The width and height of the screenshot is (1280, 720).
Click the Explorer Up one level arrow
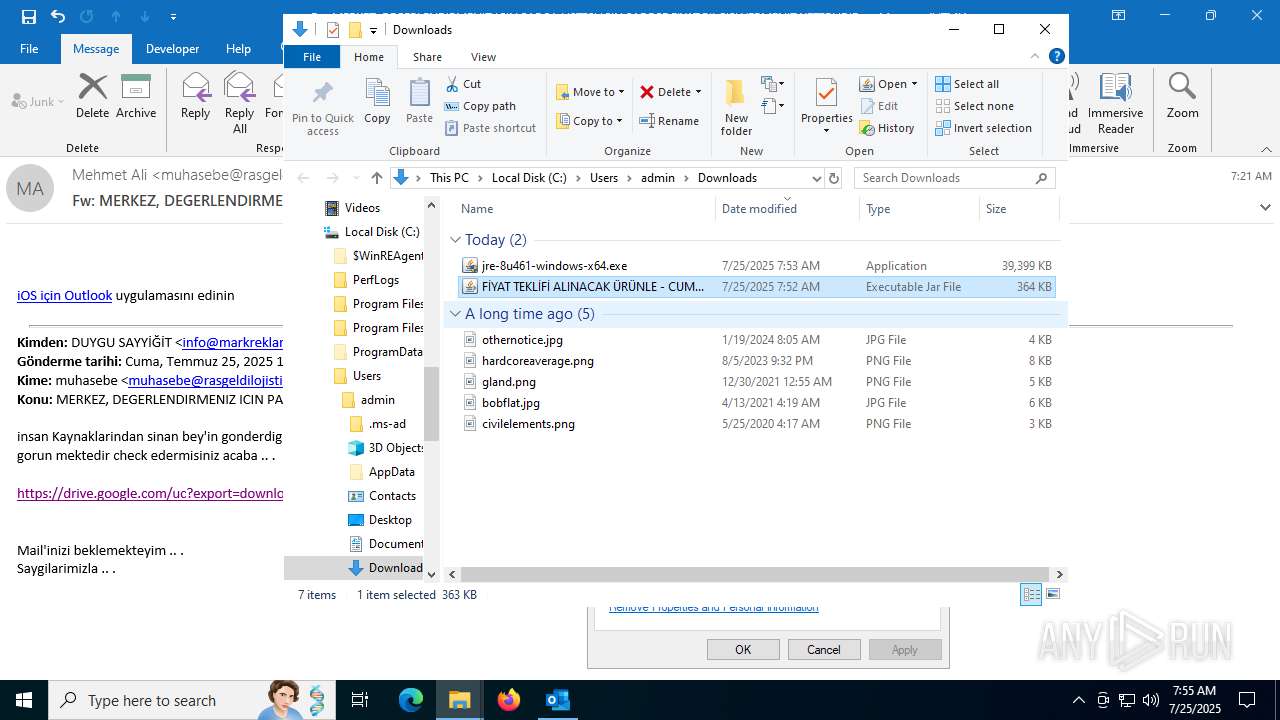[376, 178]
